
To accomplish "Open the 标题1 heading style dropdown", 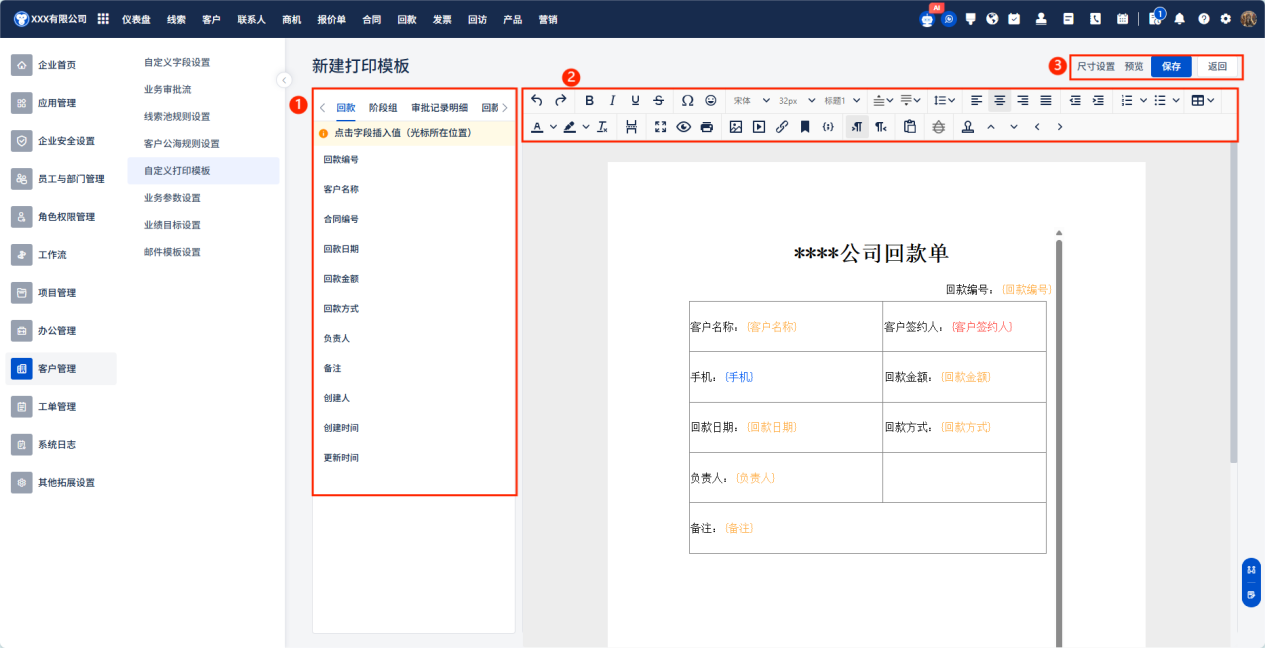I will coord(842,100).
